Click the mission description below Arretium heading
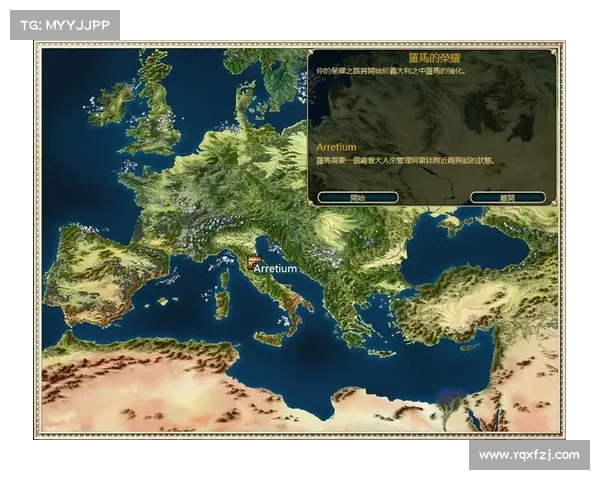The height and width of the screenshot is (480, 600). 405,160
